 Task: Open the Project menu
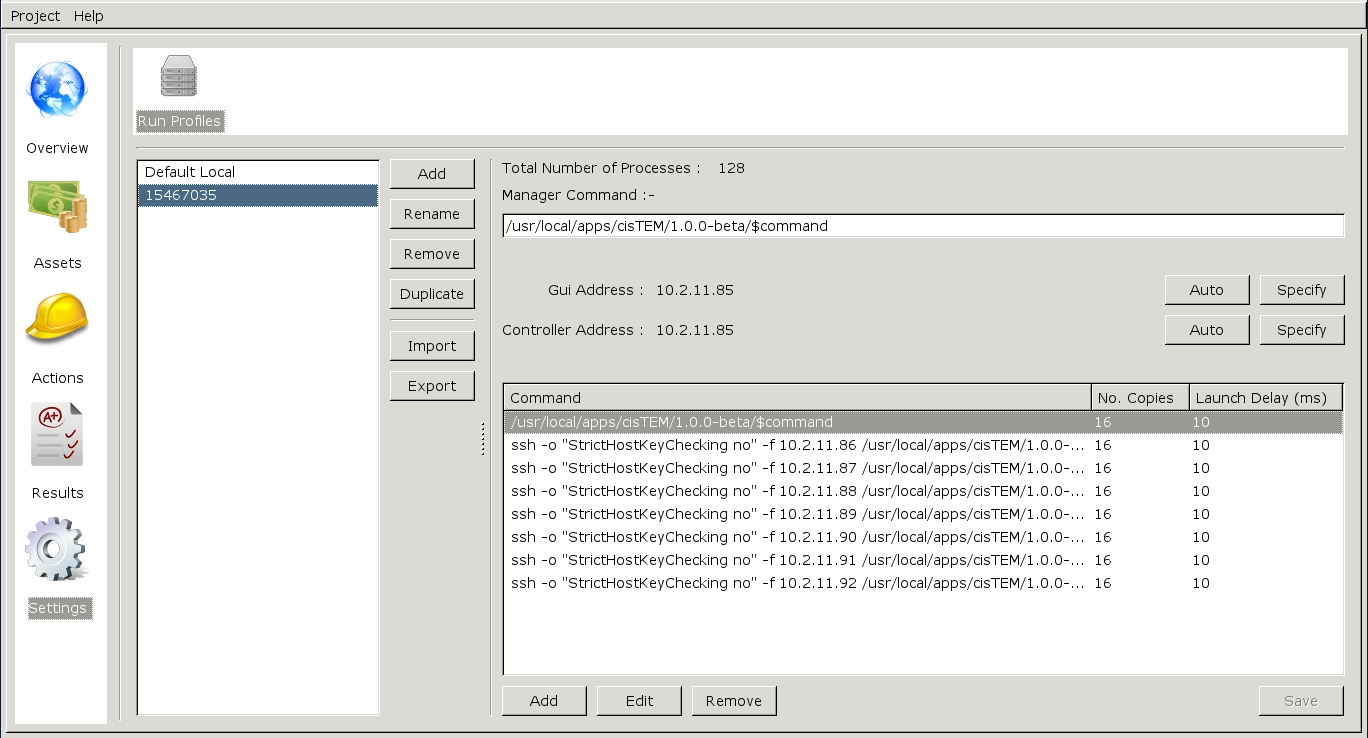coord(34,15)
